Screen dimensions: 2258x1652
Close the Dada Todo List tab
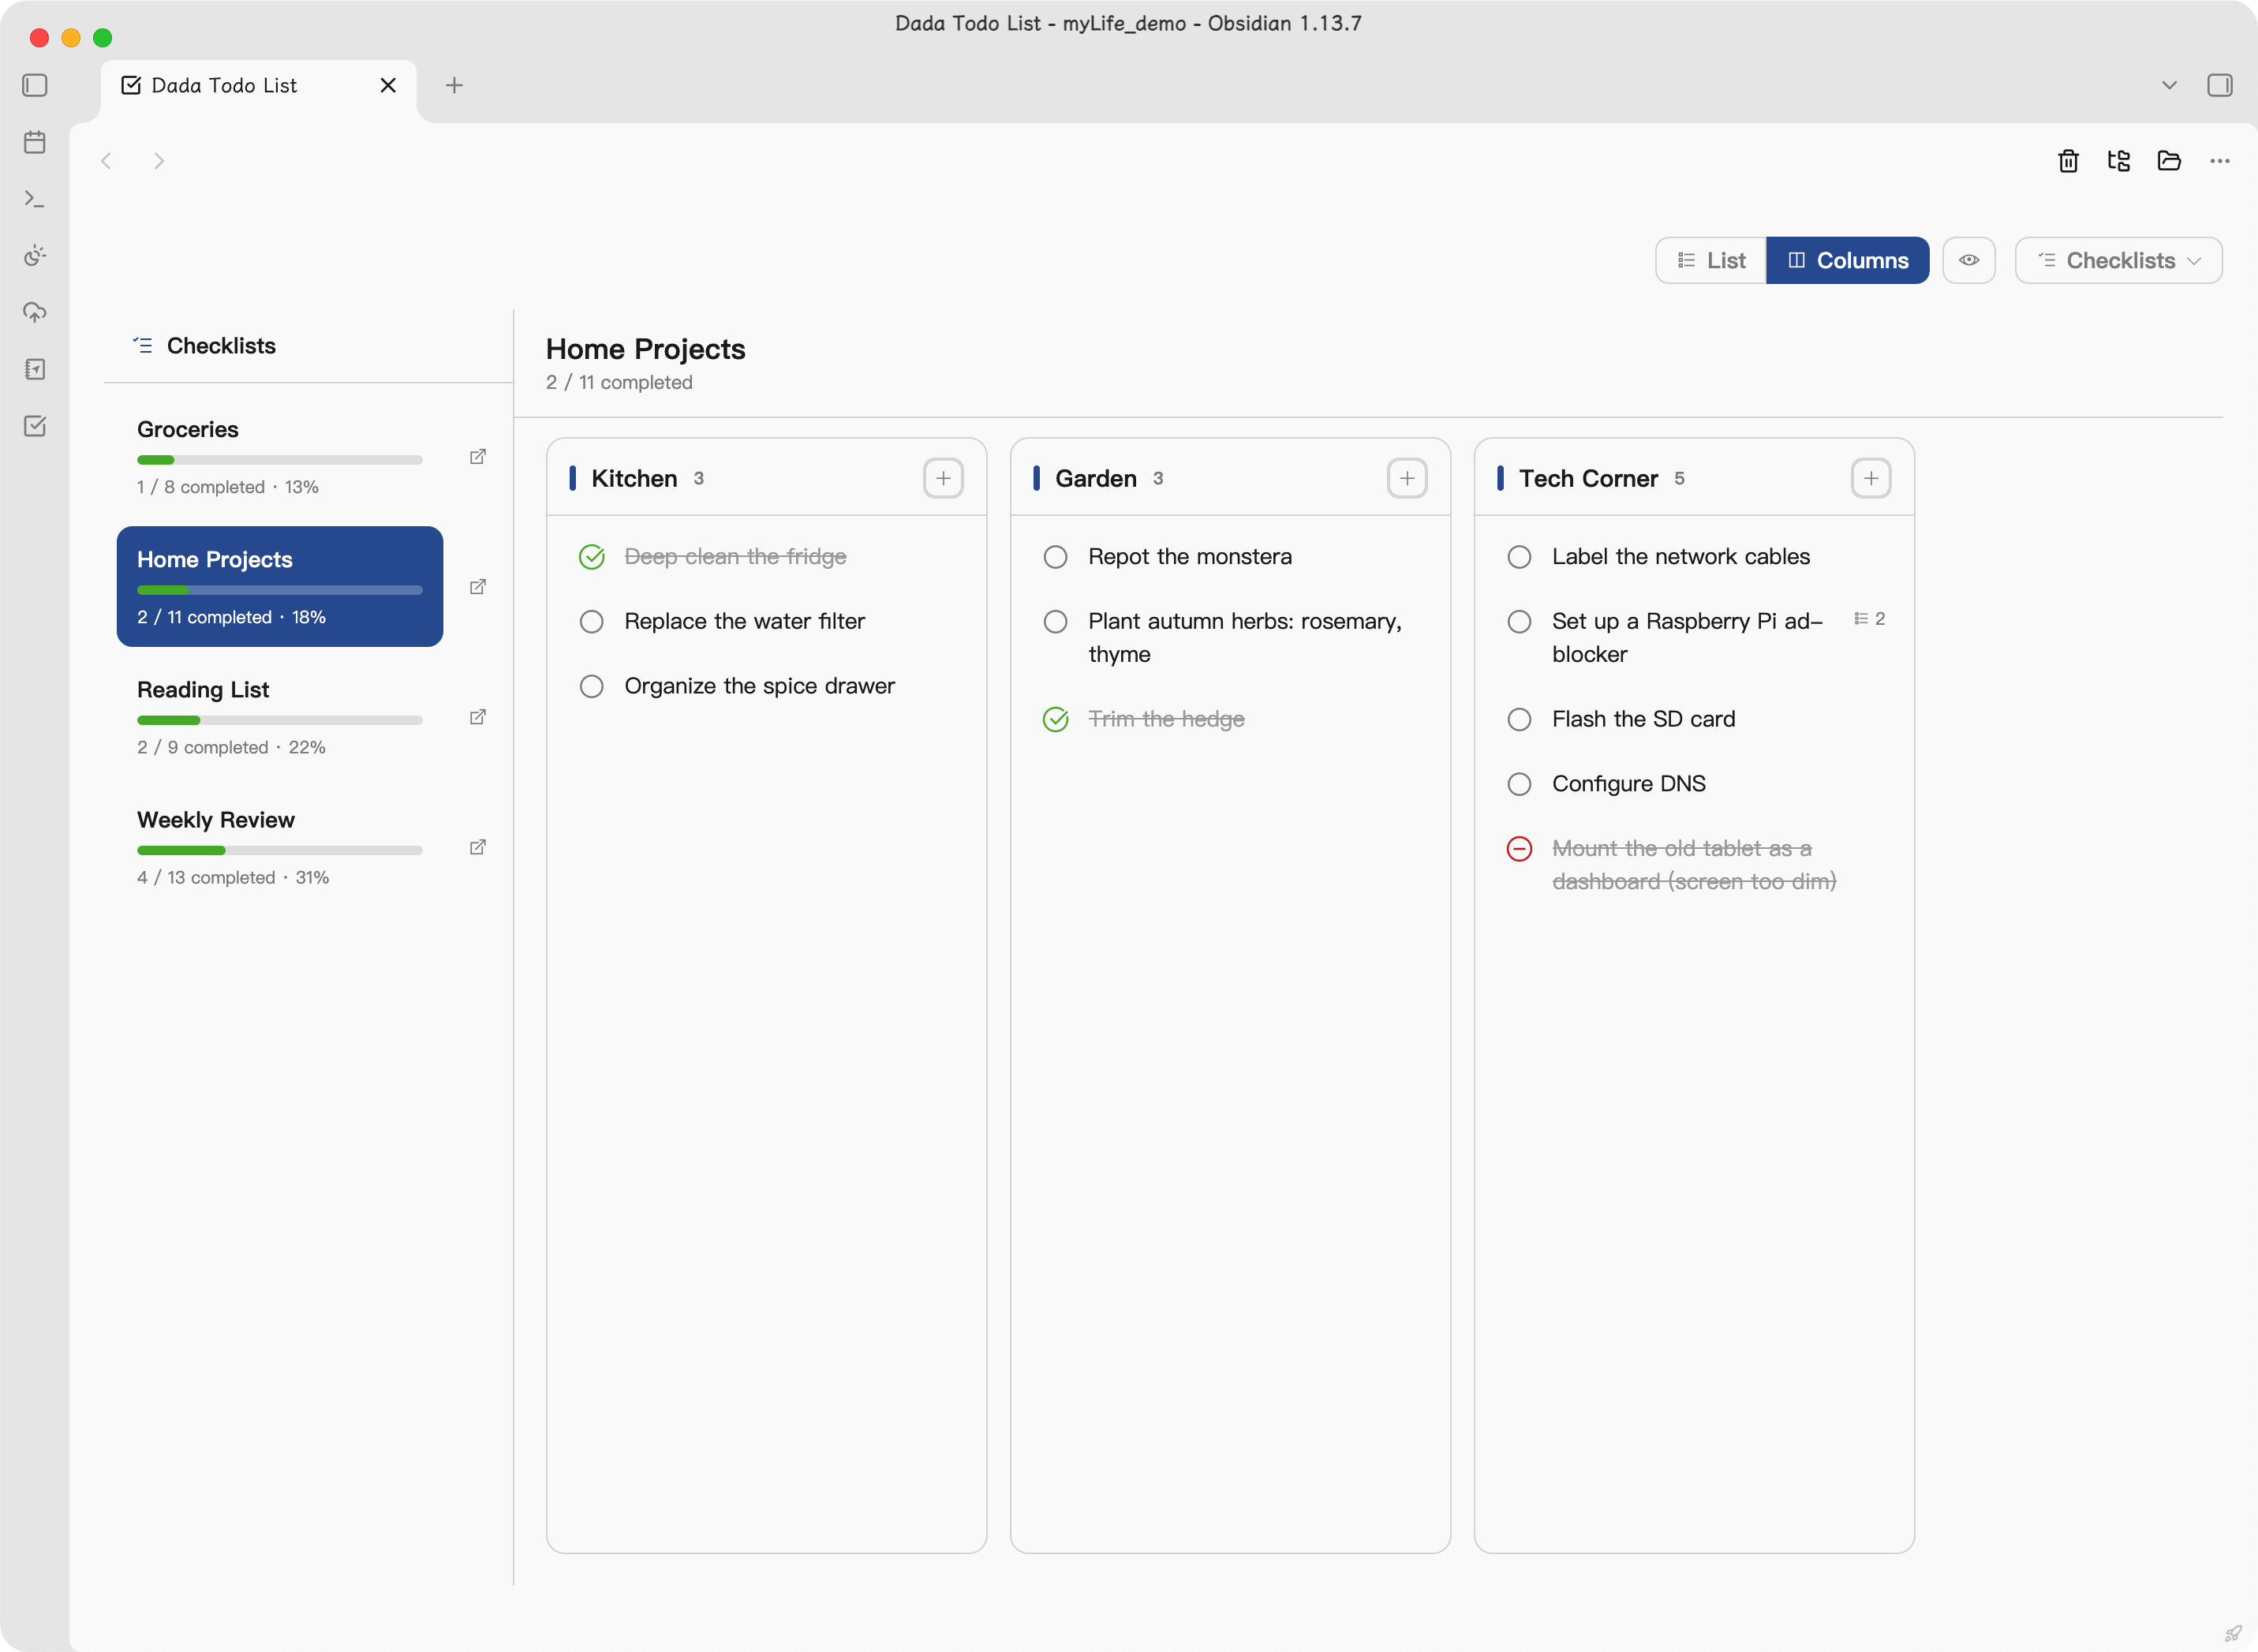point(388,85)
